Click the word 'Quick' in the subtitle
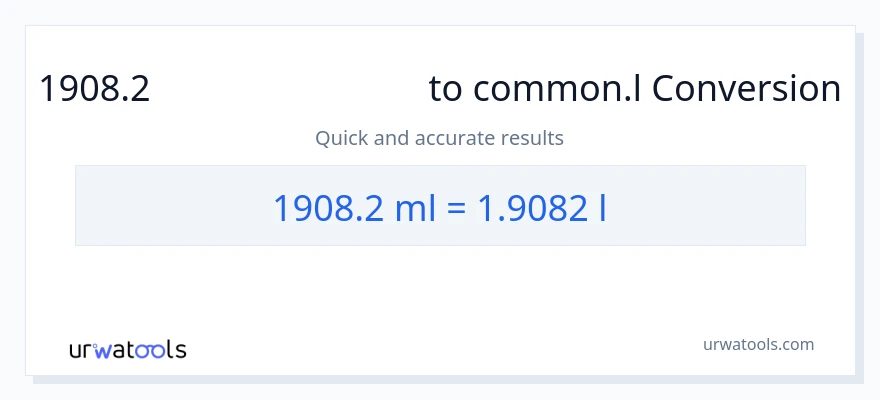 coord(340,138)
